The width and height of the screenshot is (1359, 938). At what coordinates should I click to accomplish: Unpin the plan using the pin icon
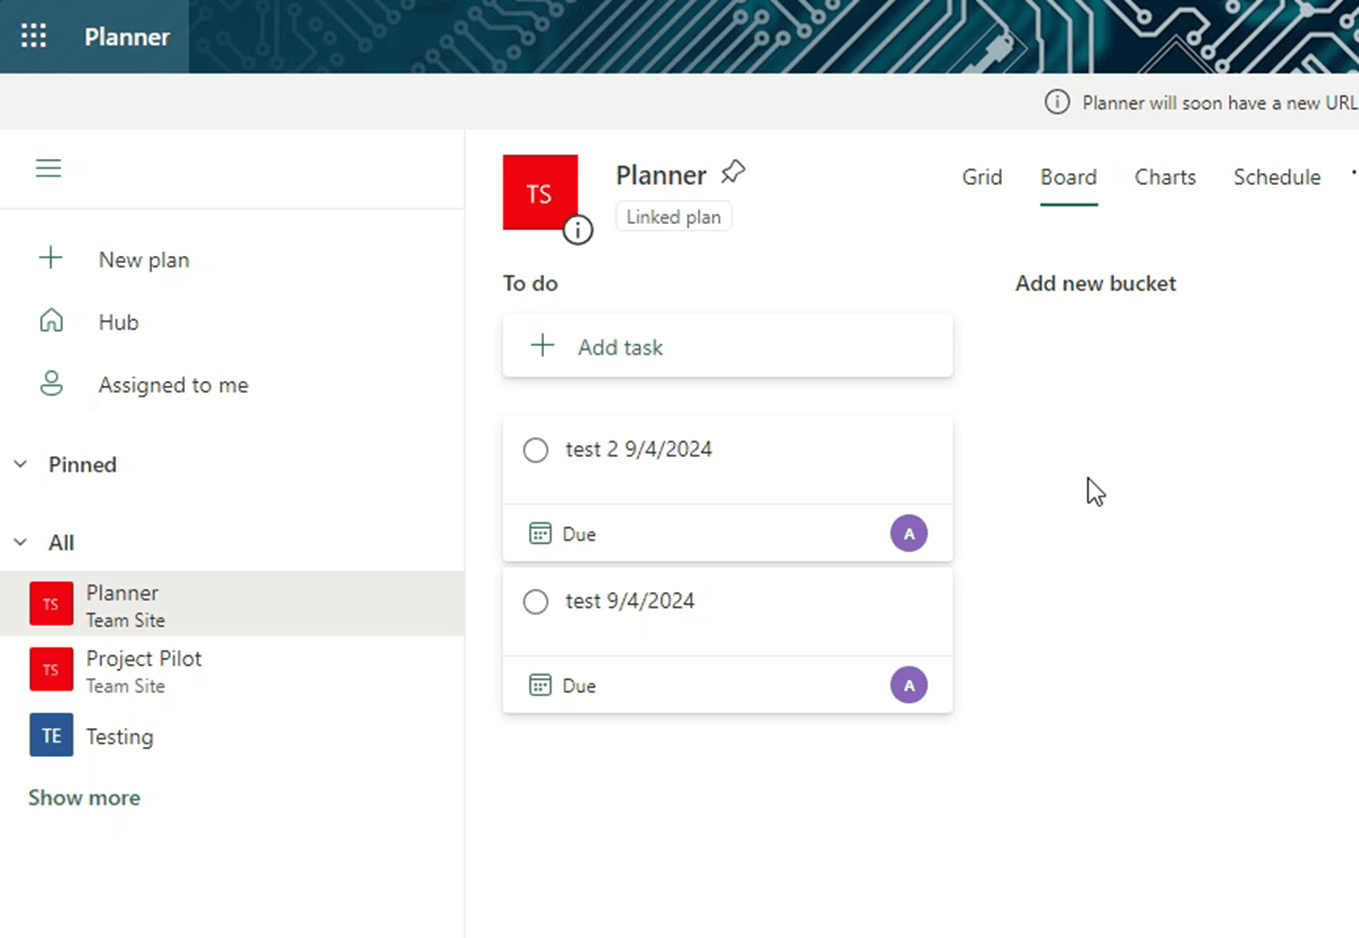point(733,172)
